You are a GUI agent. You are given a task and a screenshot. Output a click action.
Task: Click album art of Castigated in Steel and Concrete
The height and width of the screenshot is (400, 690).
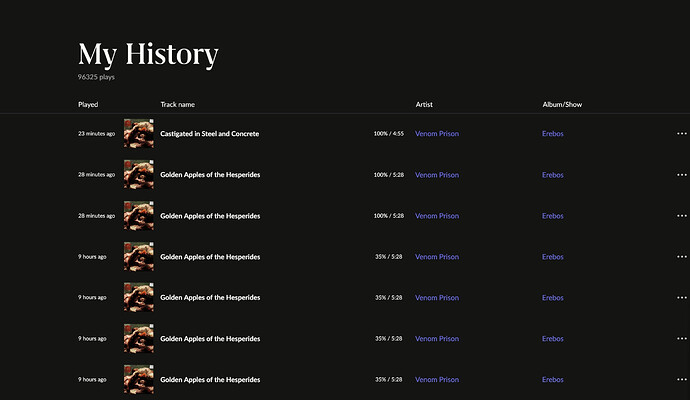pos(139,133)
